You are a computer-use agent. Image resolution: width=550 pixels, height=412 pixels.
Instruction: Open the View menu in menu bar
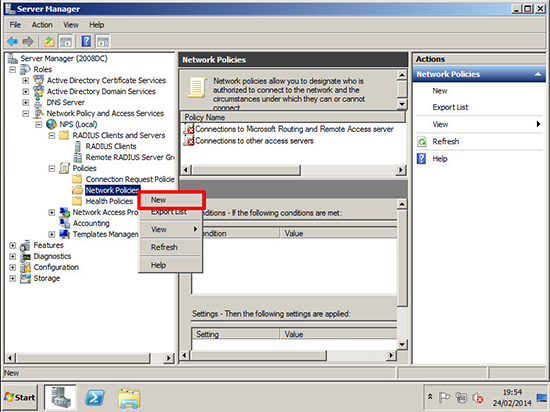coord(71,25)
